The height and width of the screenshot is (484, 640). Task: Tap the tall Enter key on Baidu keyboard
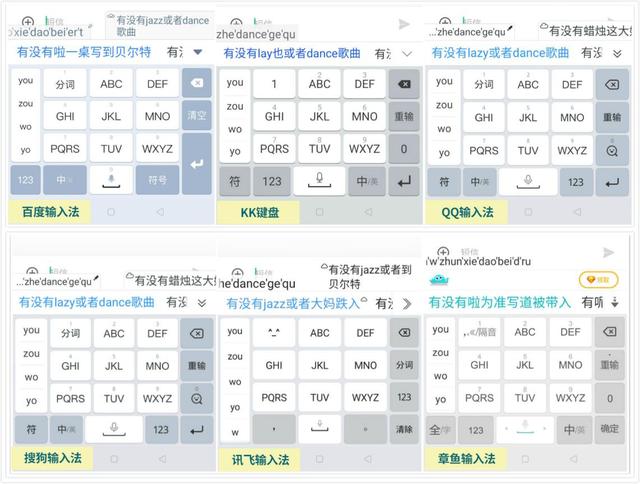coord(197,164)
